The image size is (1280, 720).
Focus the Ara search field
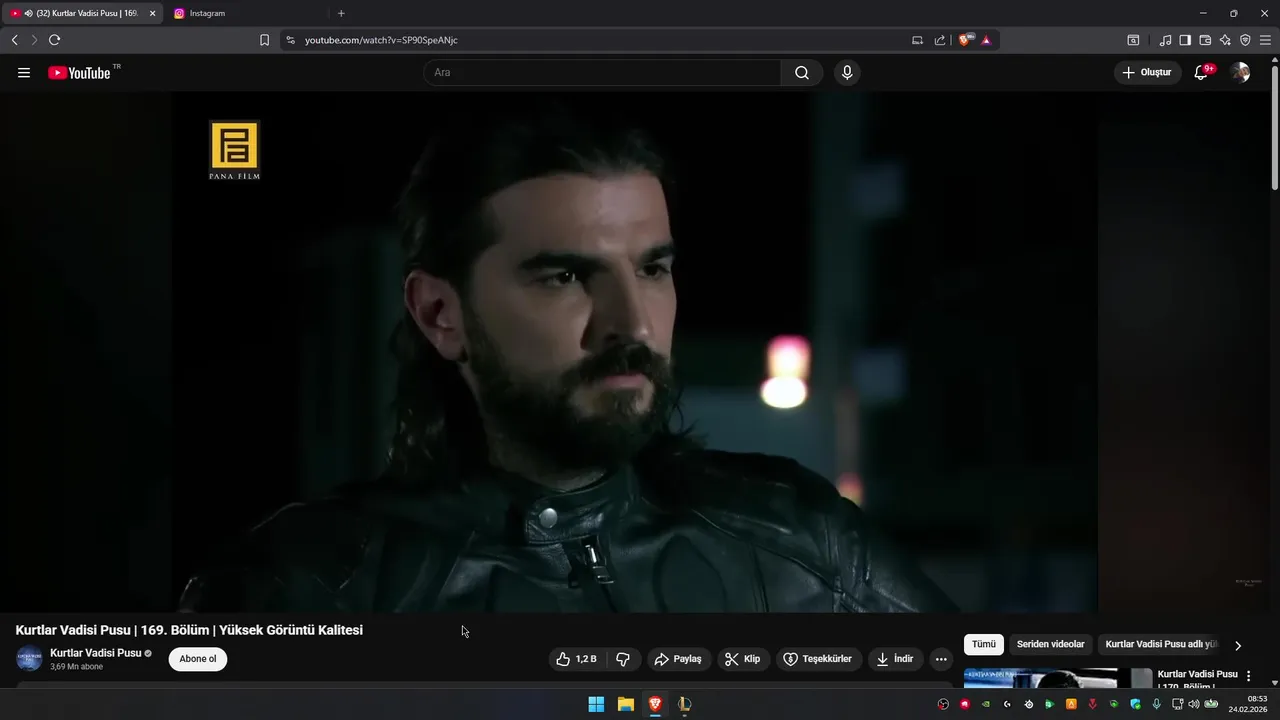coord(602,73)
